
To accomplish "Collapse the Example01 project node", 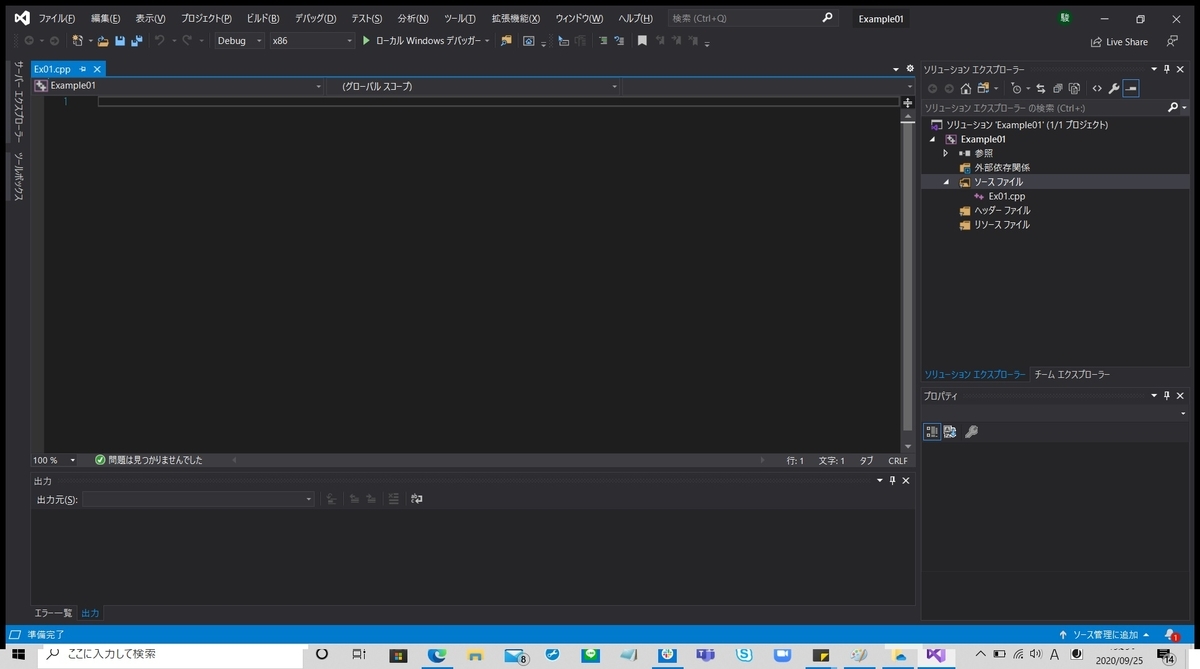I will 933,139.
